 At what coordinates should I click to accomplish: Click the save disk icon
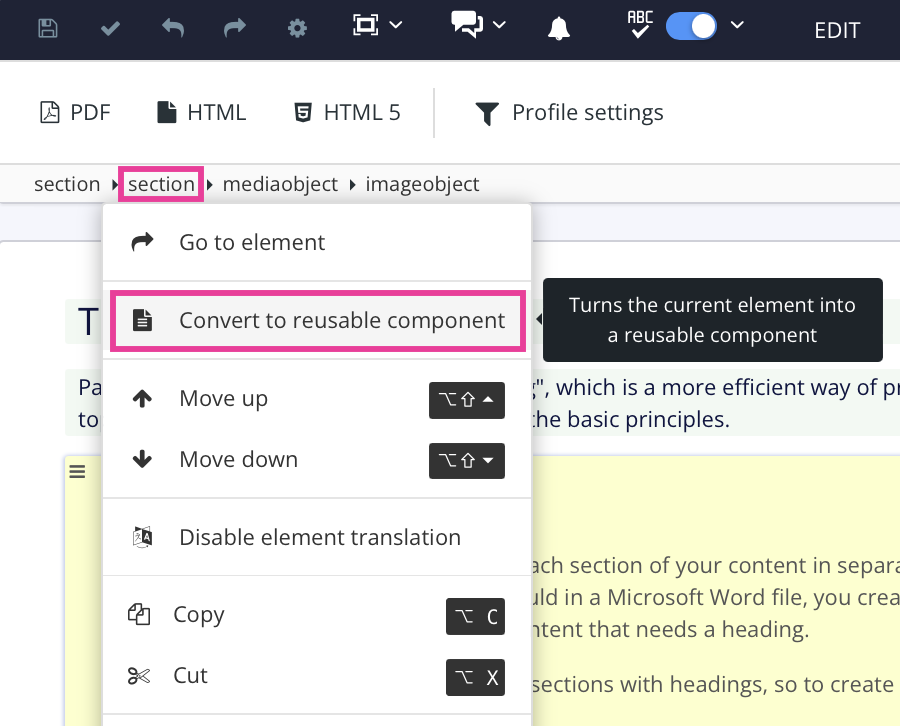(47, 28)
